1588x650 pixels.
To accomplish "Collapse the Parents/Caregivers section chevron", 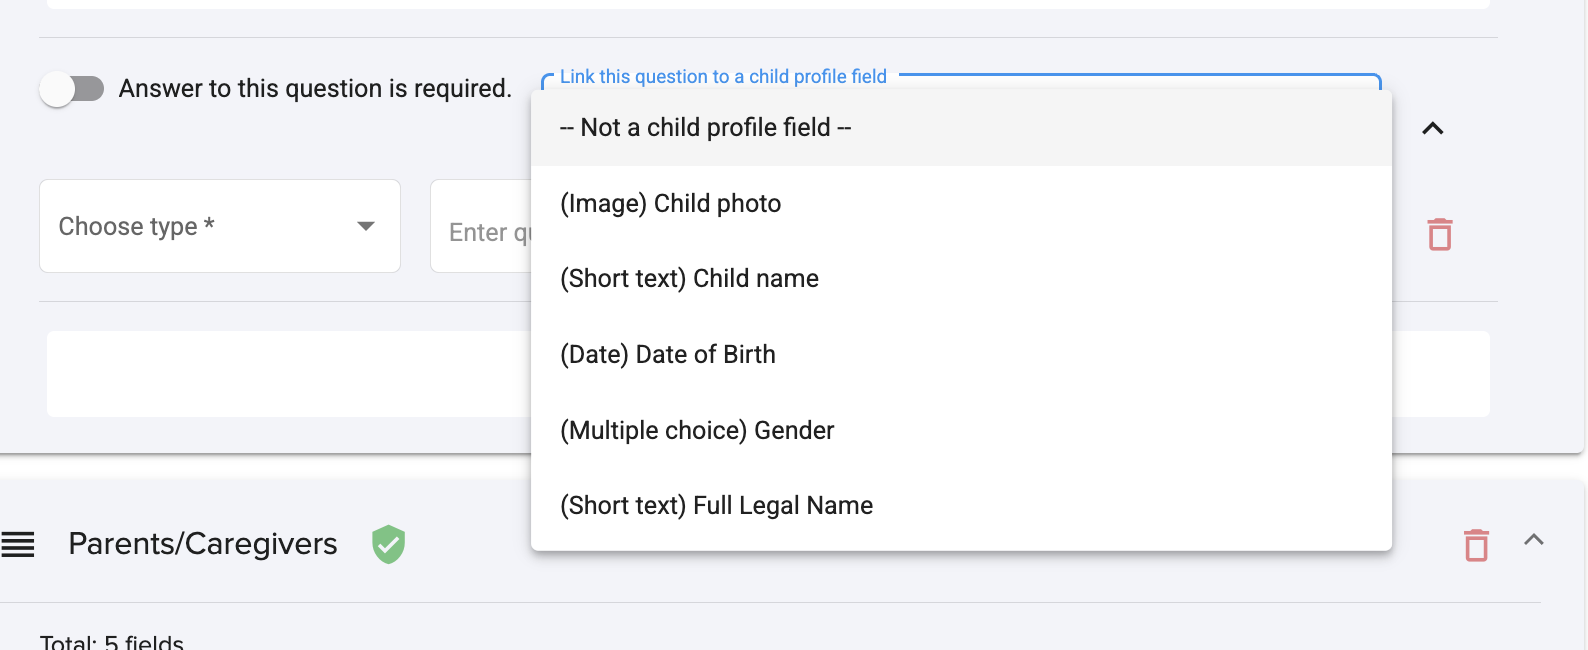I will pos(1533,540).
